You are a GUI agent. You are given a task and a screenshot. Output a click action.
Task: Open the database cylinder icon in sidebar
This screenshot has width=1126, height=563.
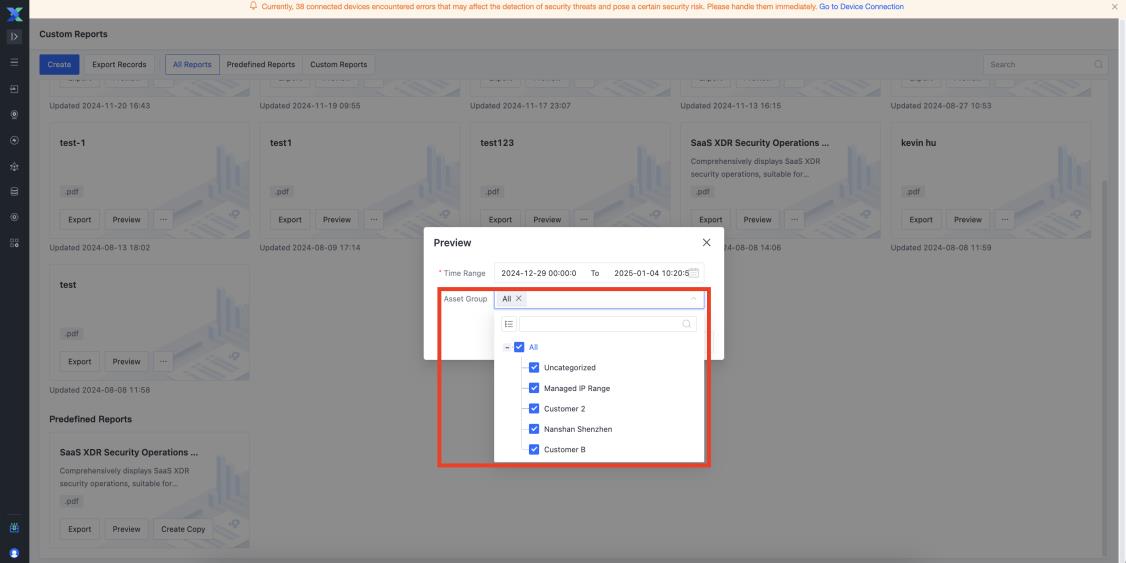[14, 192]
